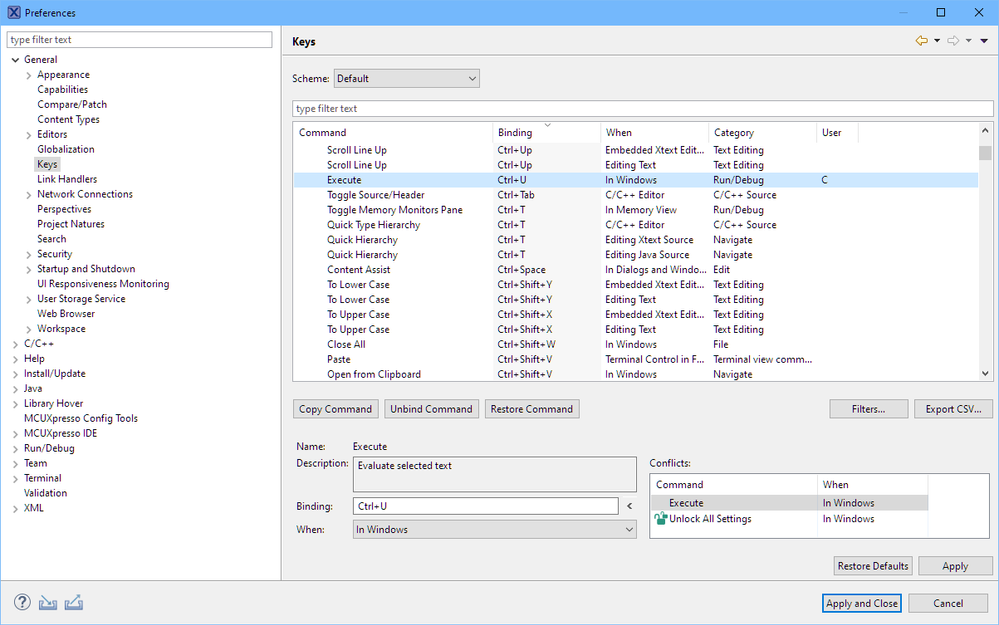Click the Restore Command button
Image resolution: width=999 pixels, height=625 pixels.
pos(532,409)
